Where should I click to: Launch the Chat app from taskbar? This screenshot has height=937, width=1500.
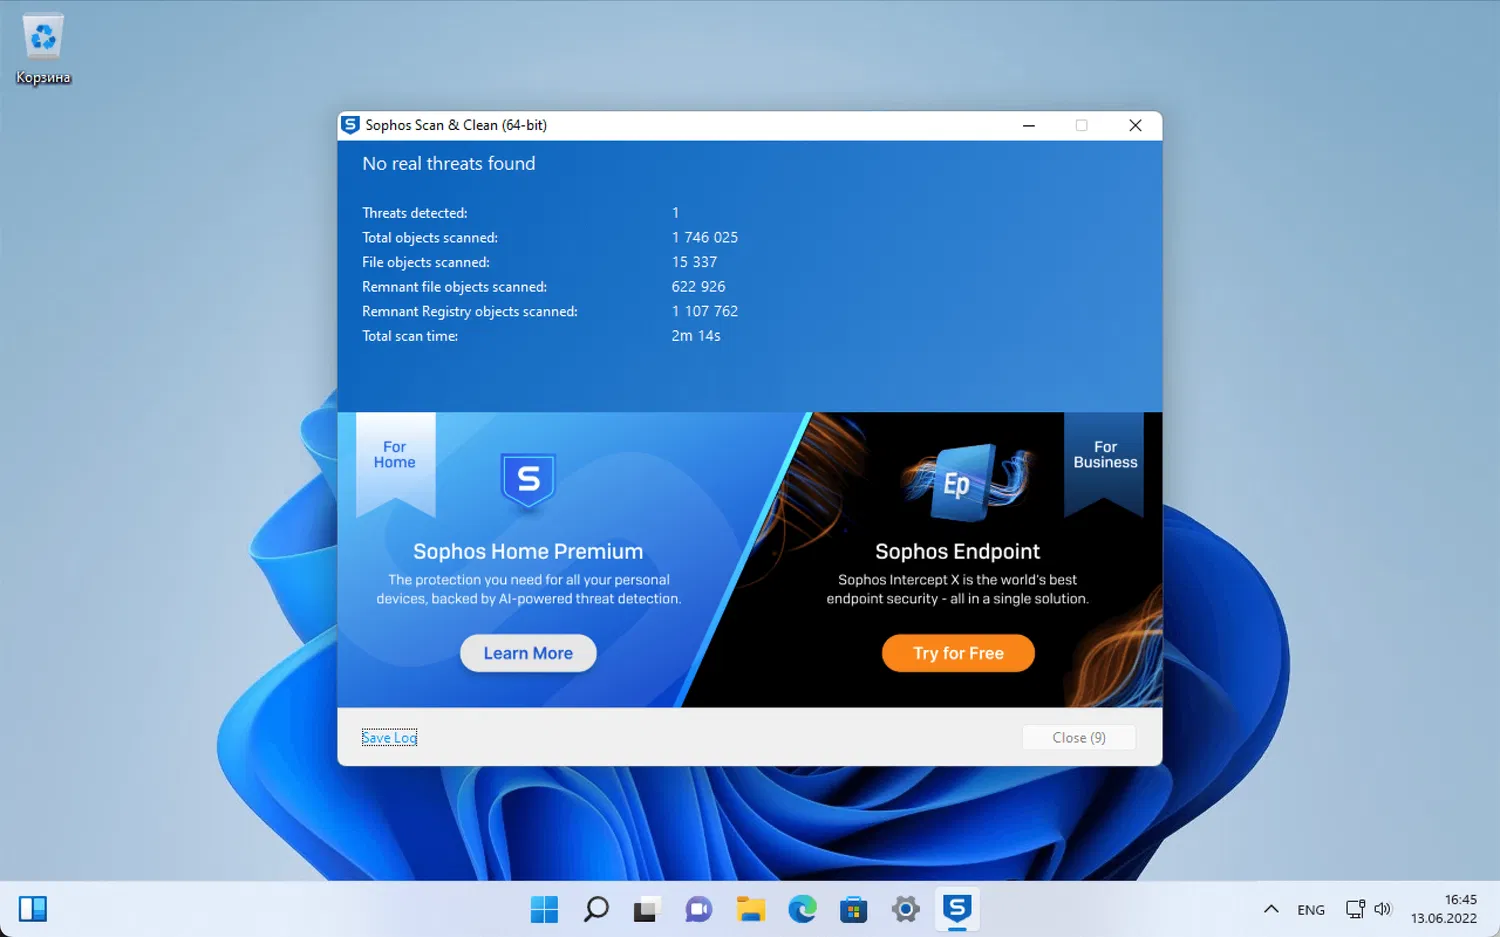point(698,909)
